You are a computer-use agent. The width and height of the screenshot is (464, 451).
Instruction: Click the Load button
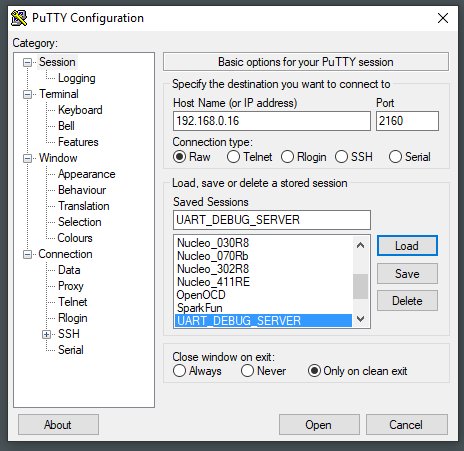[407, 246]
